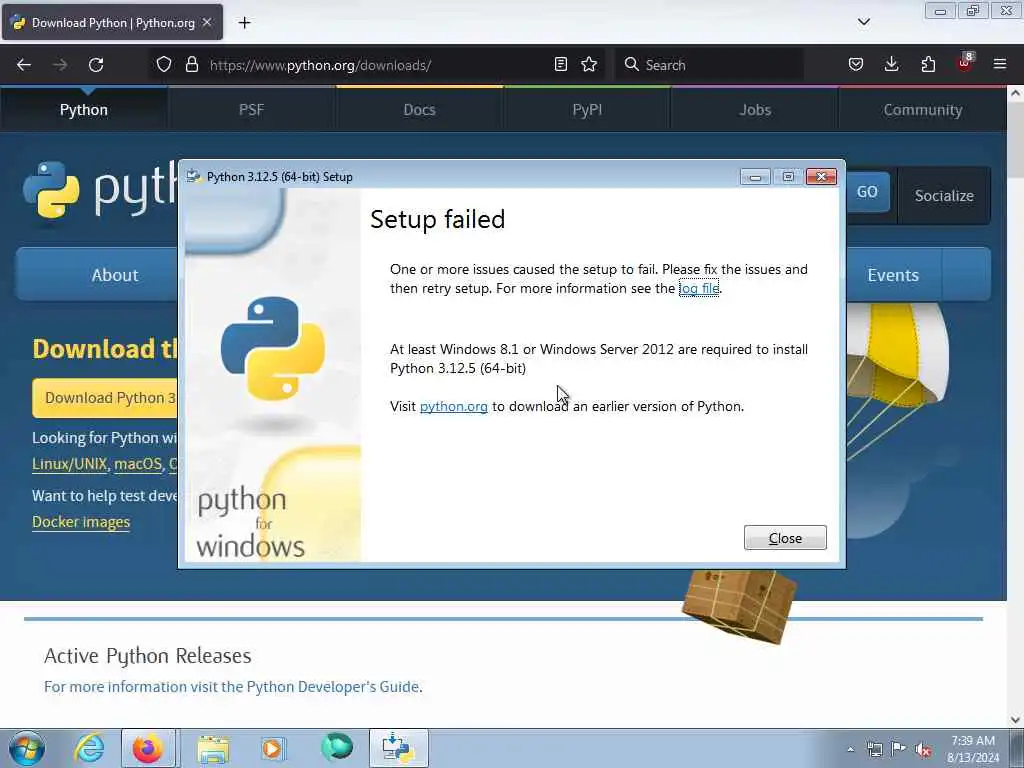
Task: Open the Docs top navigation tab
Action: [x=419, y=110]
